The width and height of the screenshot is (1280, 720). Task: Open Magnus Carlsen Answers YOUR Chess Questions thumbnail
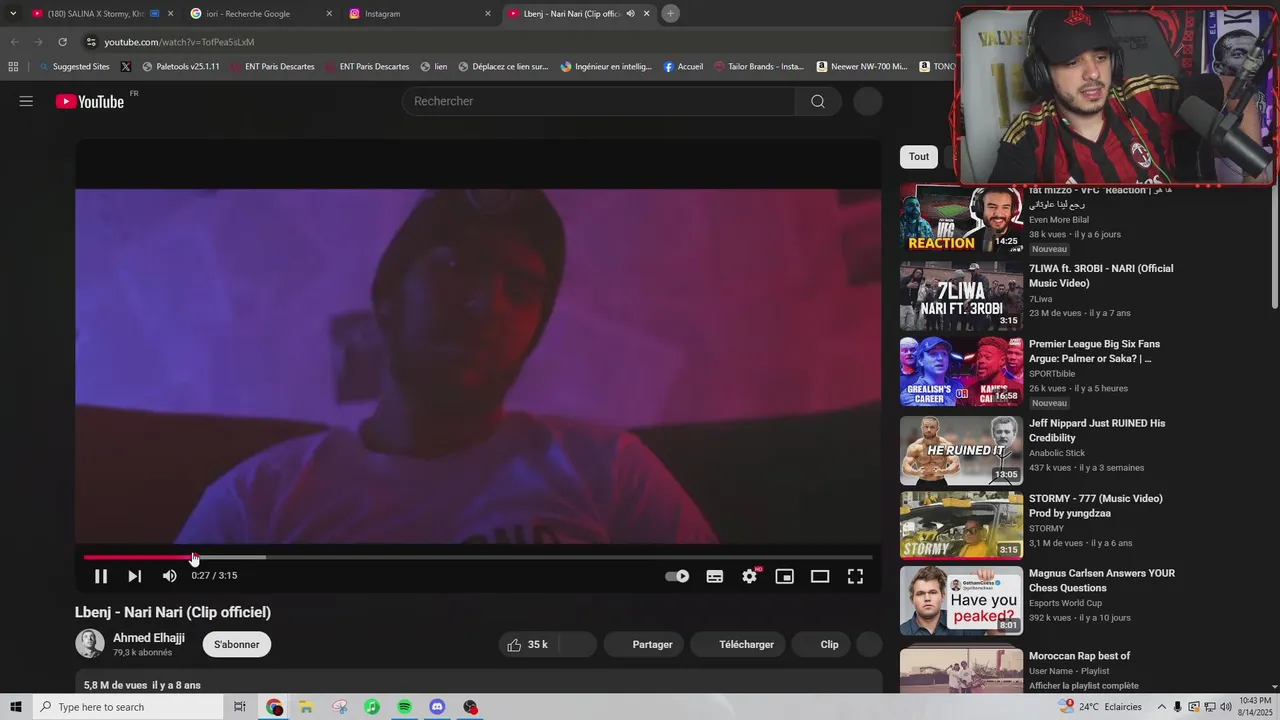coord(961,601)
